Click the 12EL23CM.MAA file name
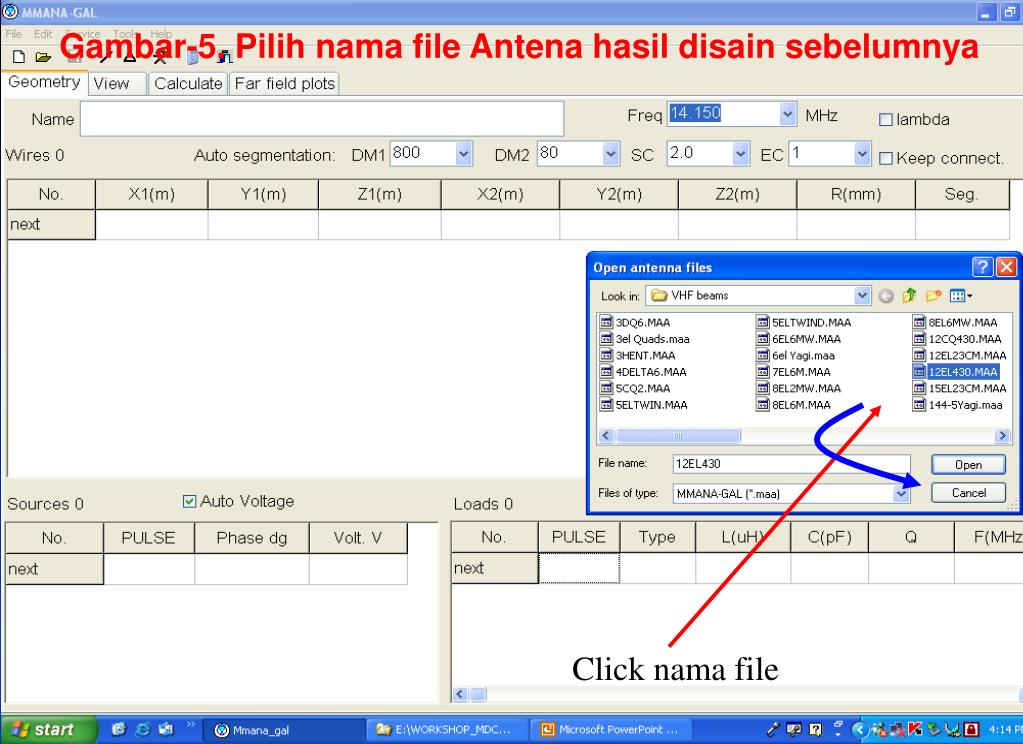Screen dimensions: 1023x744 pyautogui.click(x=967, y=356)
